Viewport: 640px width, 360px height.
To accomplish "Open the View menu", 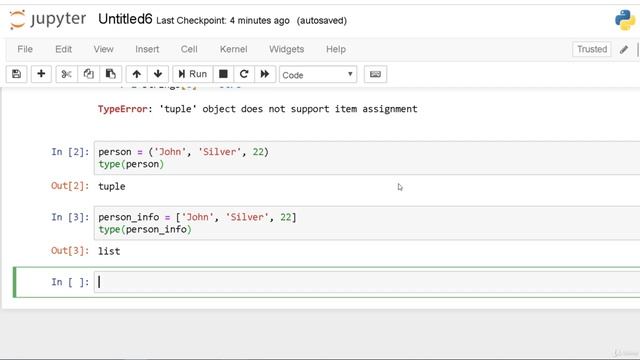I will pos(103,49).
